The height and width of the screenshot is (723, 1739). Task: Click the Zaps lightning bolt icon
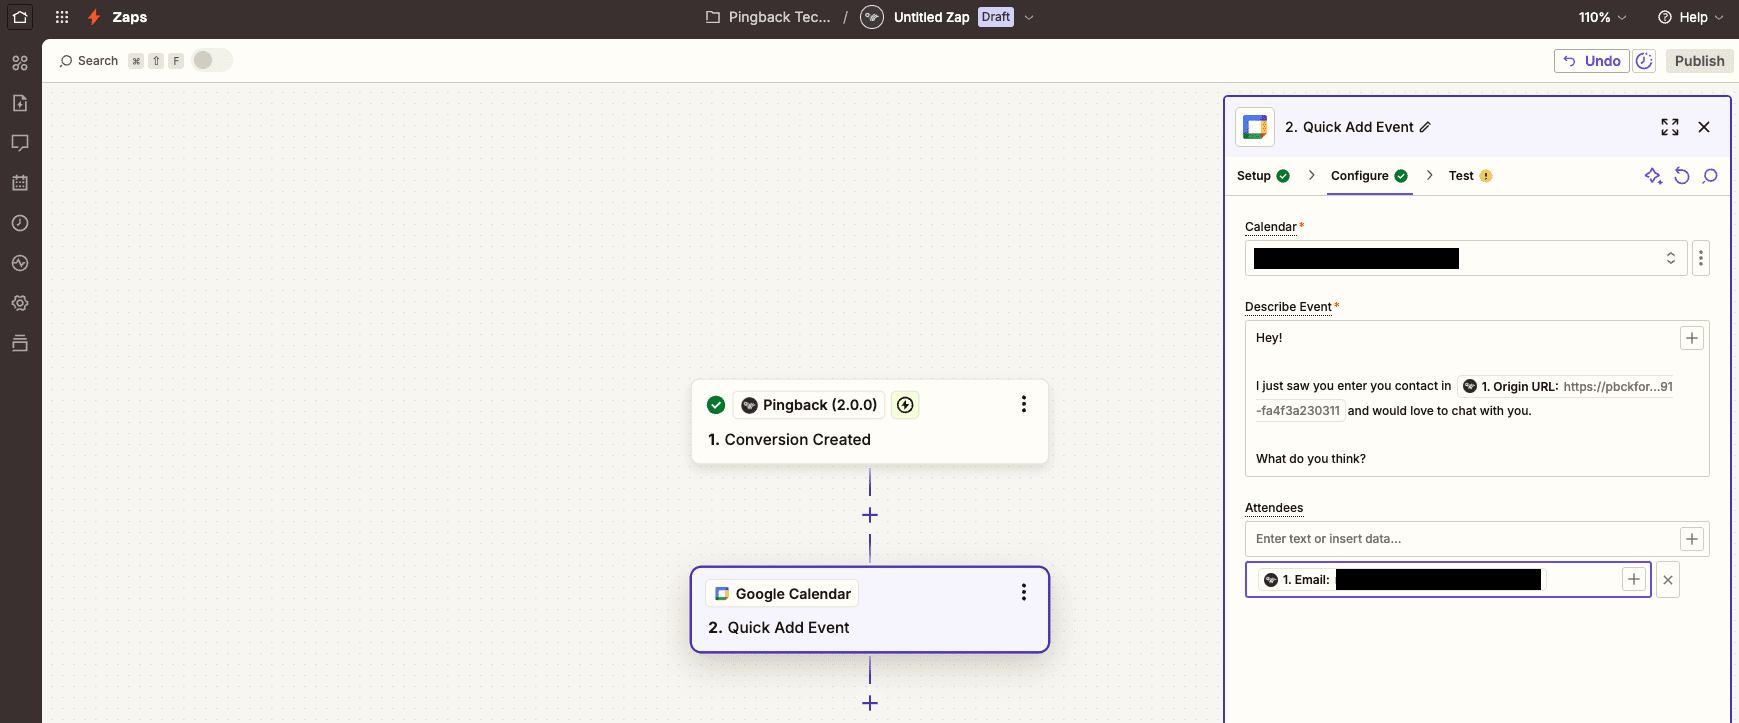(94, 17)
